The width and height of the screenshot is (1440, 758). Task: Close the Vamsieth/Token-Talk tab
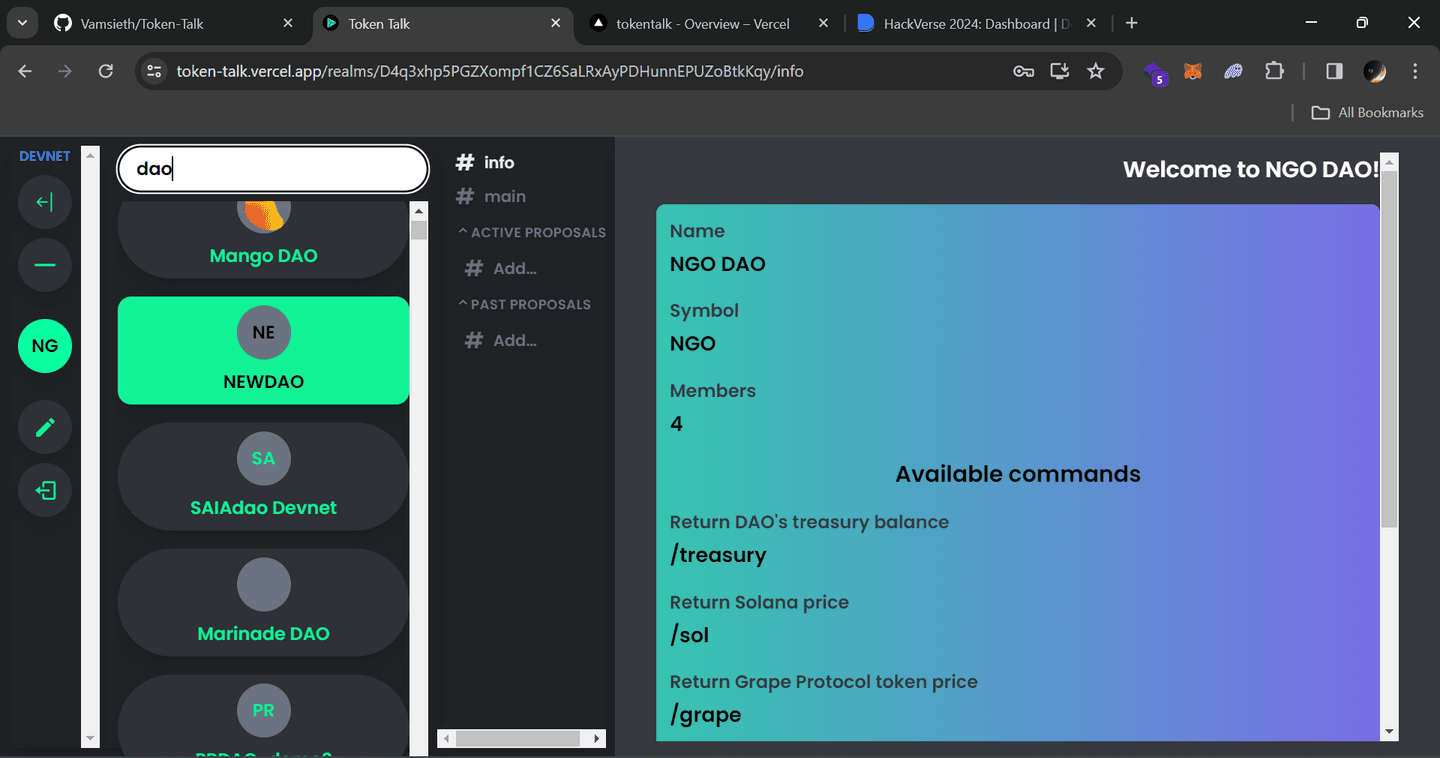click(x=288, y=23)
